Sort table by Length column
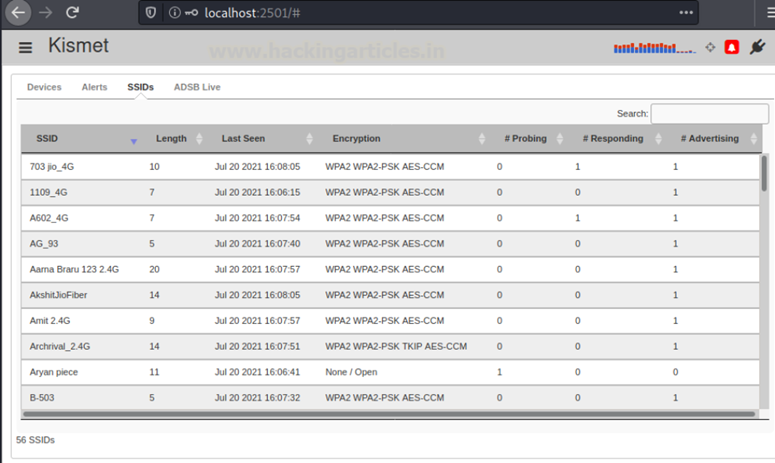This screenshot has height=463, width=775. pyautogui.click(x=174, y=138)
